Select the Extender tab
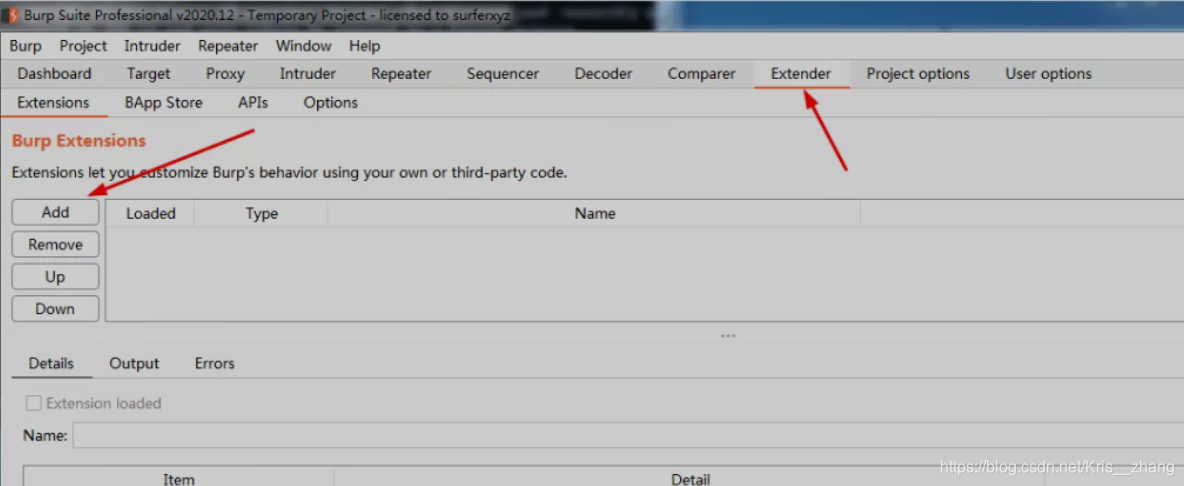Viewport: 1184px width, 486px height. 801,74
